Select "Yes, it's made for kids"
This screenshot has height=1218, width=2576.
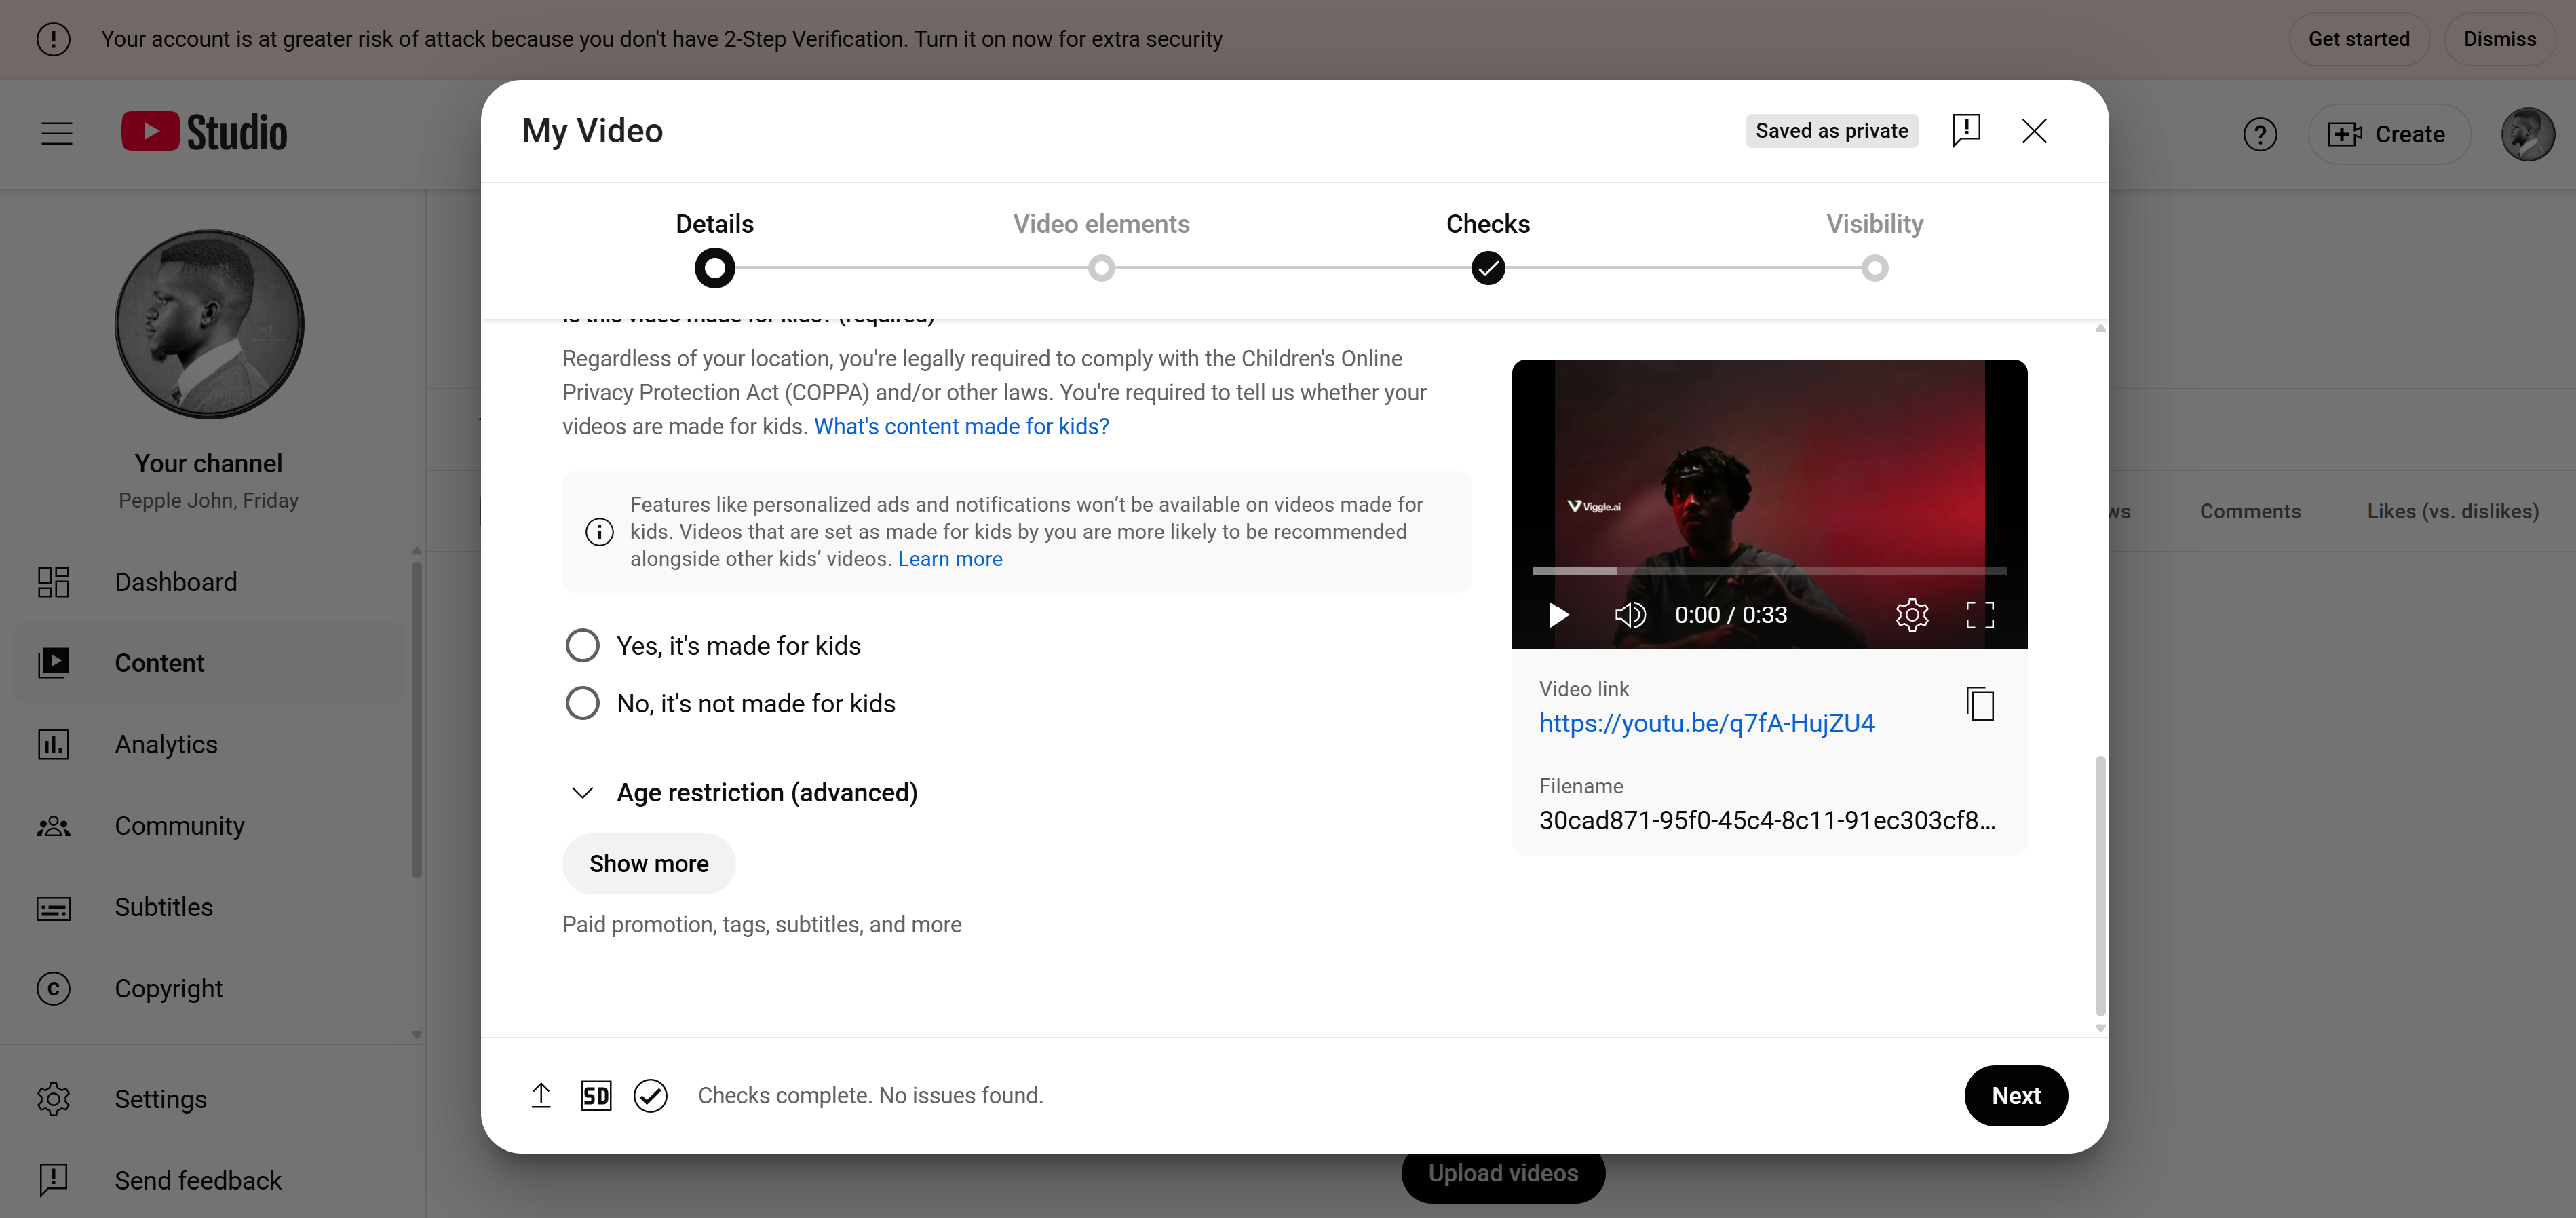pyautogui.click(x=582, y=645)
